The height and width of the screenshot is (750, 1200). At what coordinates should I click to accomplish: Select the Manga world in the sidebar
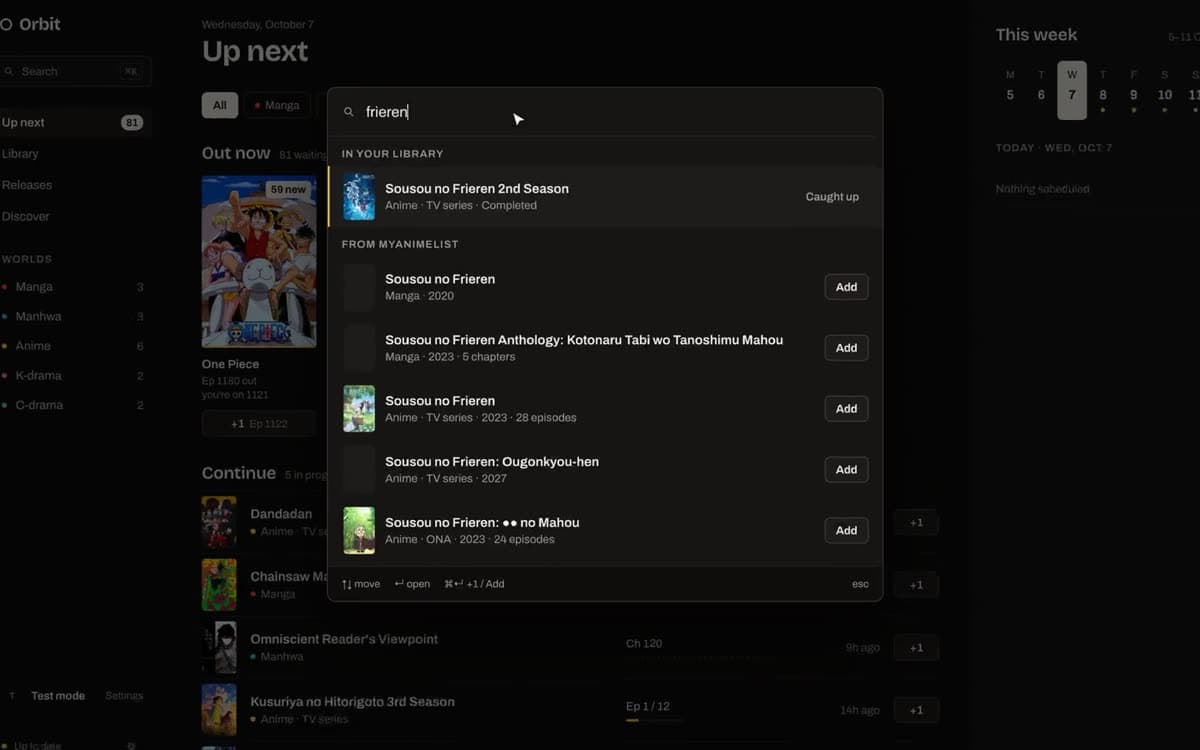pos(73,287)
